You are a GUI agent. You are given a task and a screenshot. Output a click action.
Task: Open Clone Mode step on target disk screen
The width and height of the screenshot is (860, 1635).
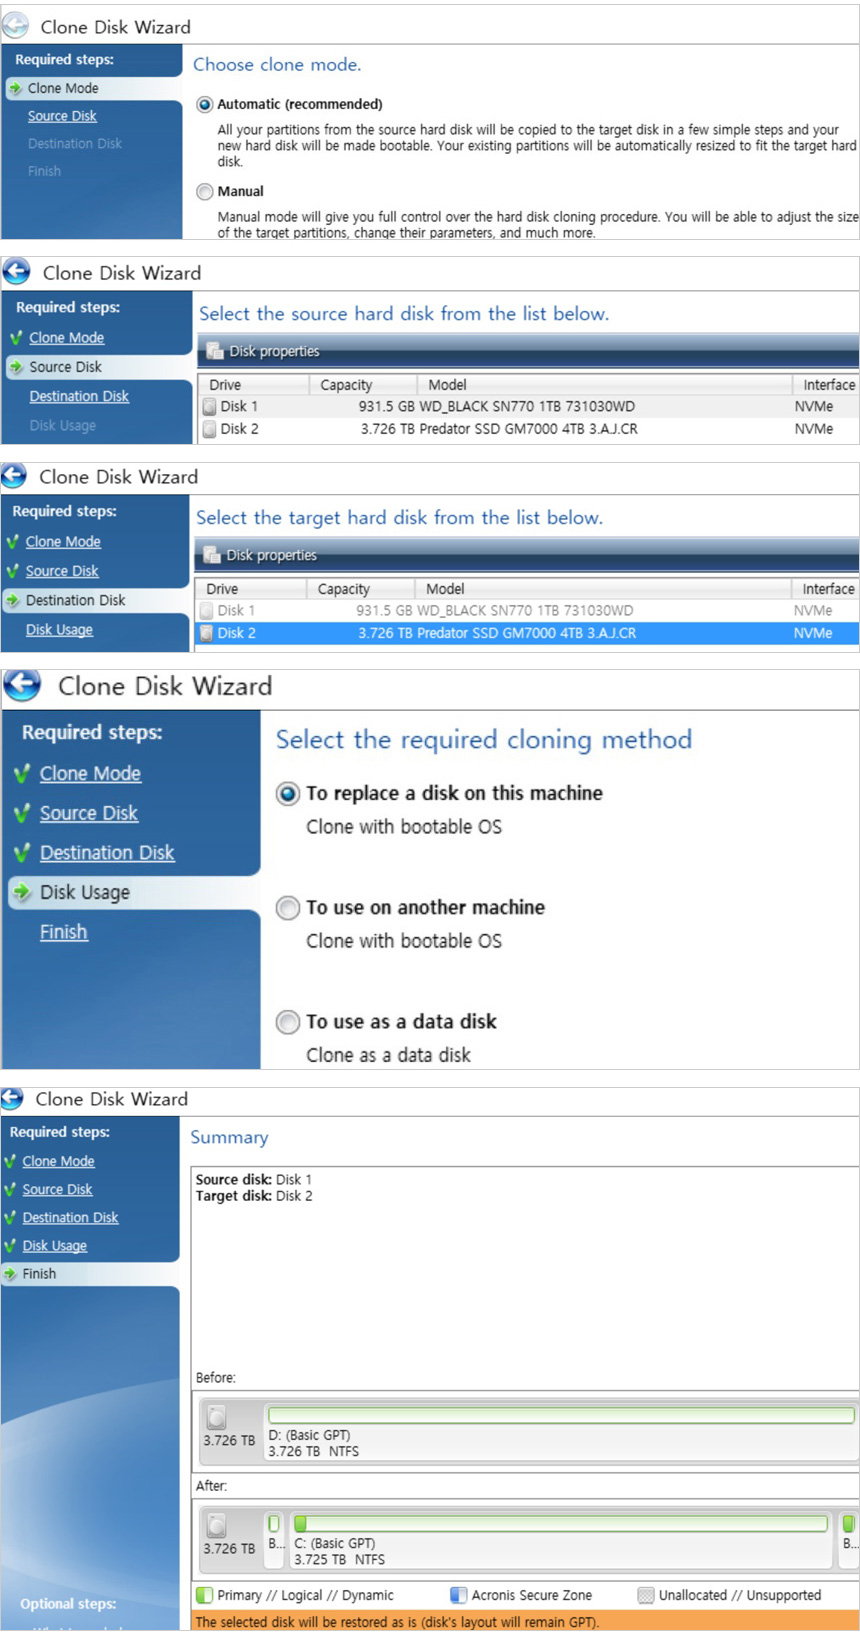tap(63, 542)
